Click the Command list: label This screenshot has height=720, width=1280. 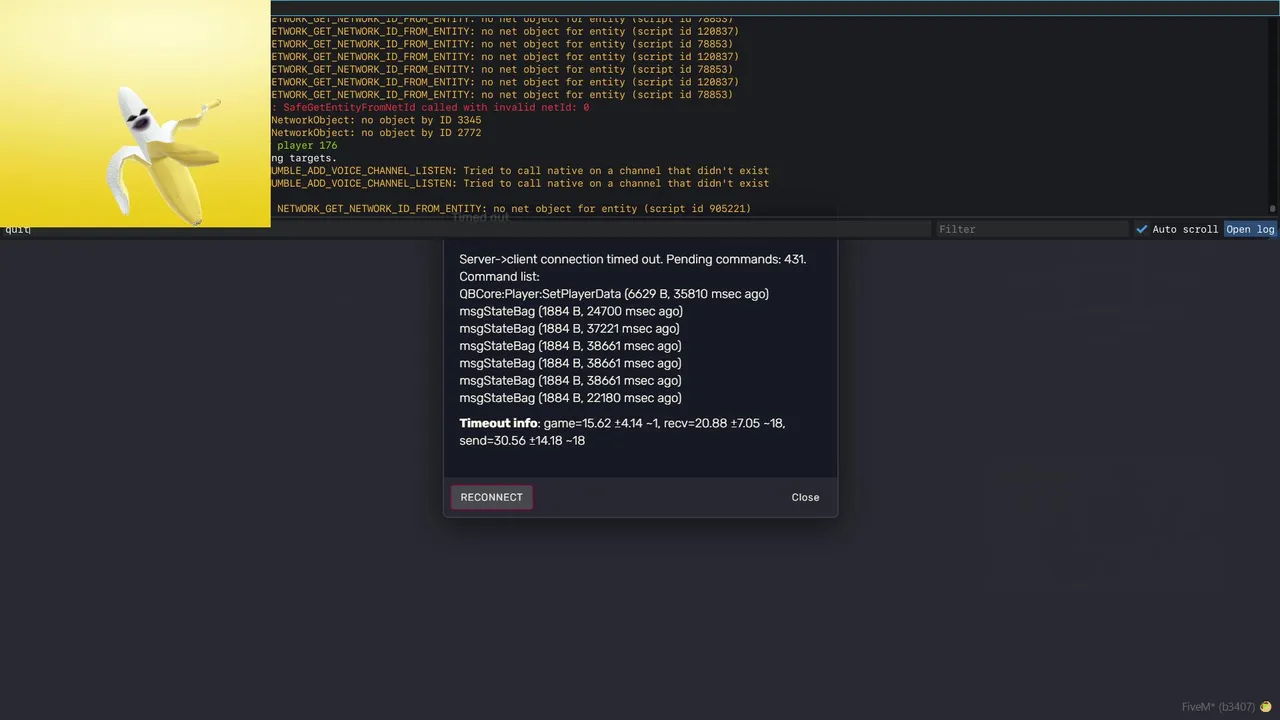[x=499, y=276]
